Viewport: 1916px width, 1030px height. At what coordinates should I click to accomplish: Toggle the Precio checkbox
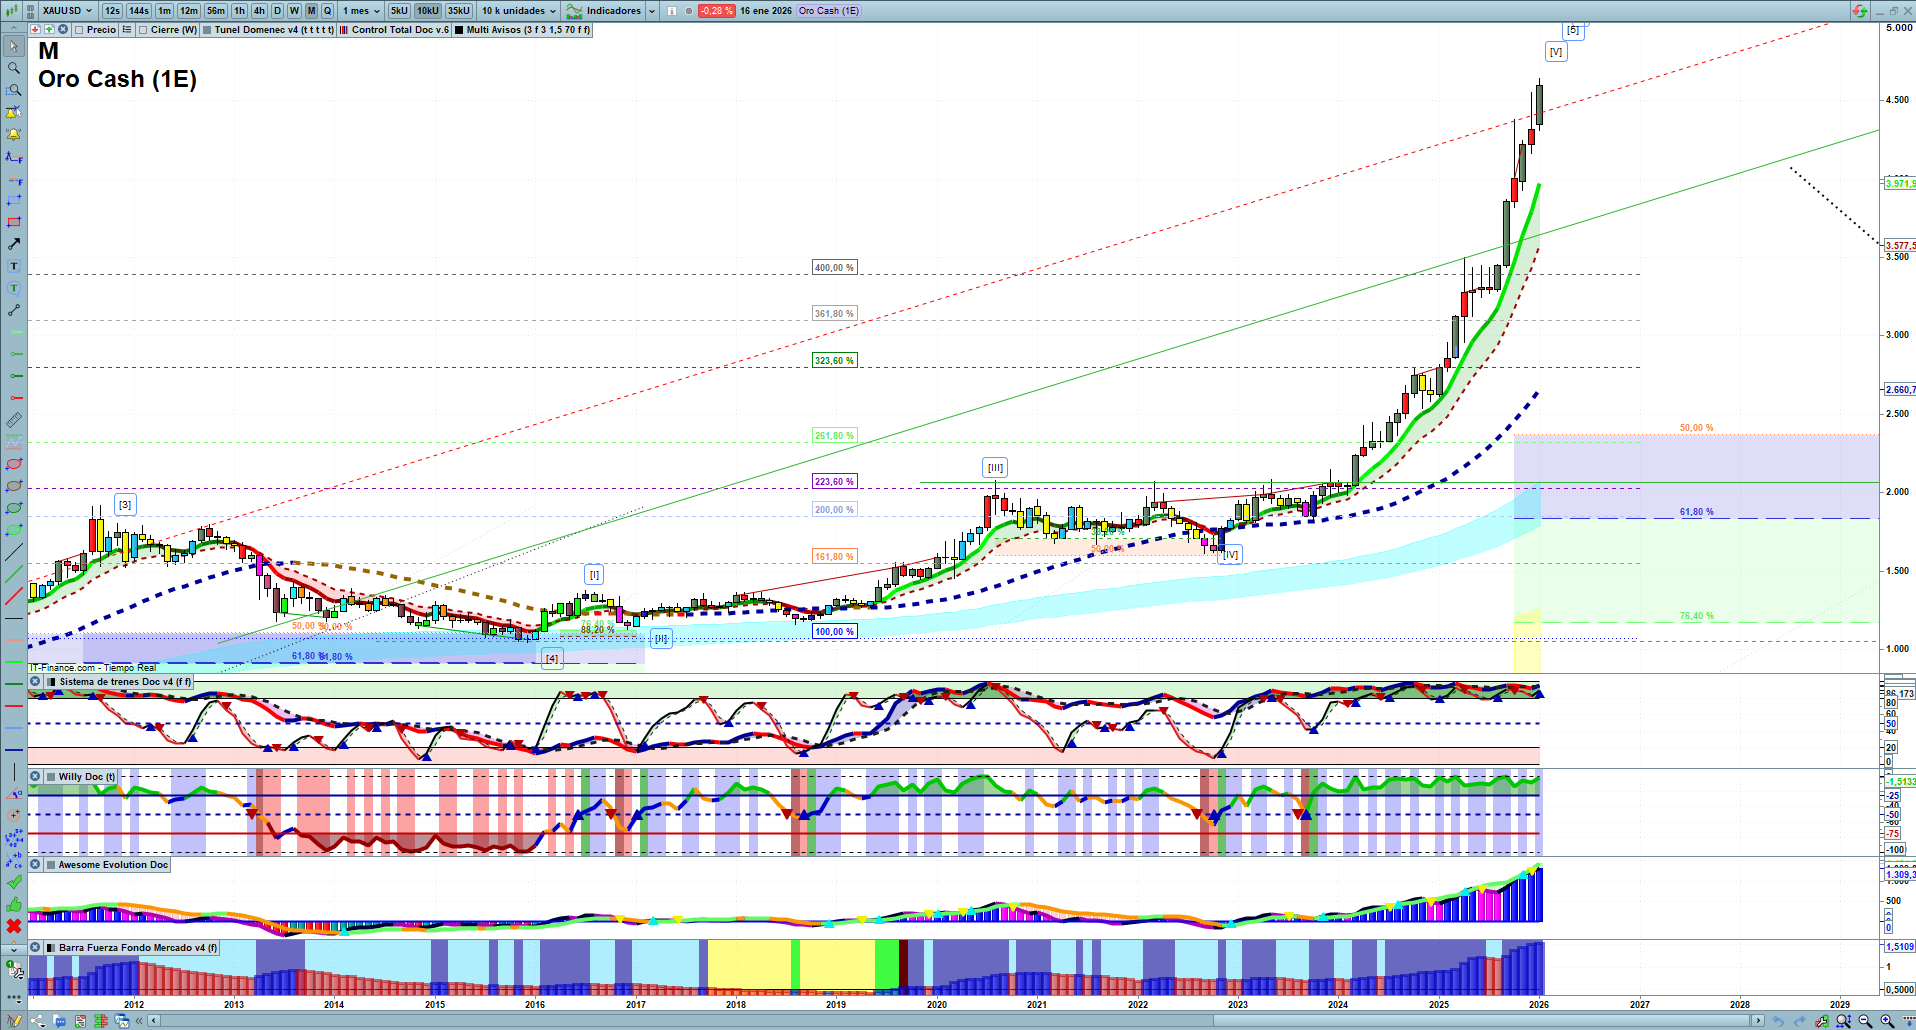[79, 30]
